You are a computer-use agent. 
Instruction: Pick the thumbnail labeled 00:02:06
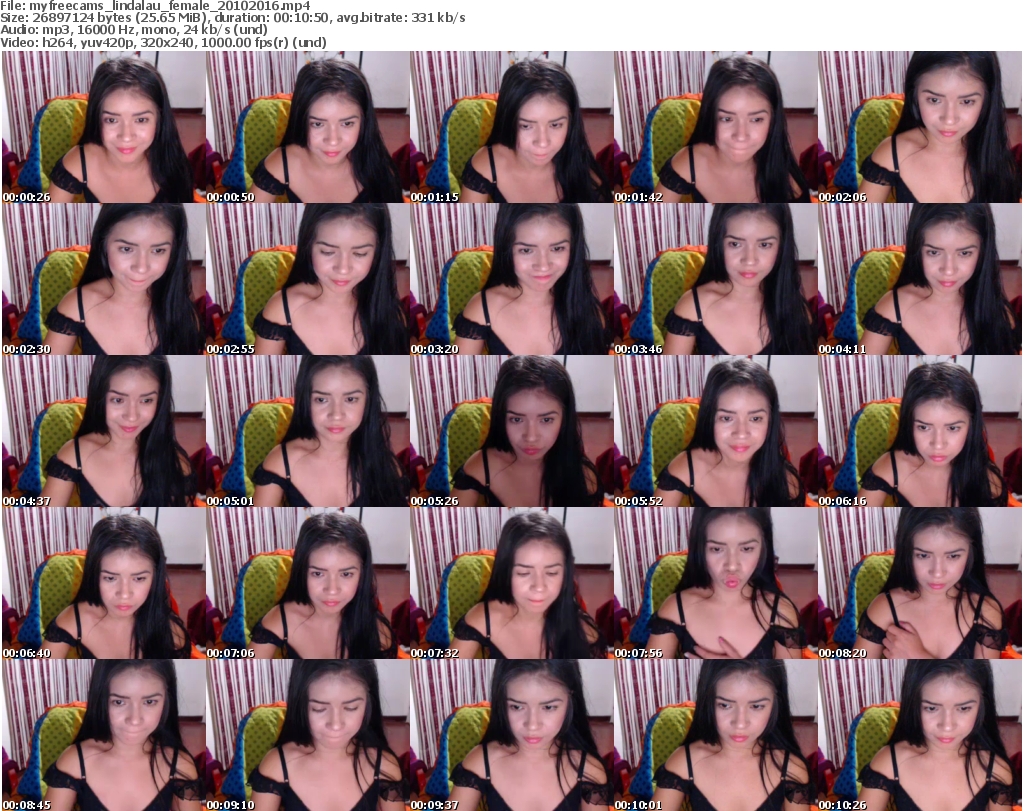click(920, 127)
